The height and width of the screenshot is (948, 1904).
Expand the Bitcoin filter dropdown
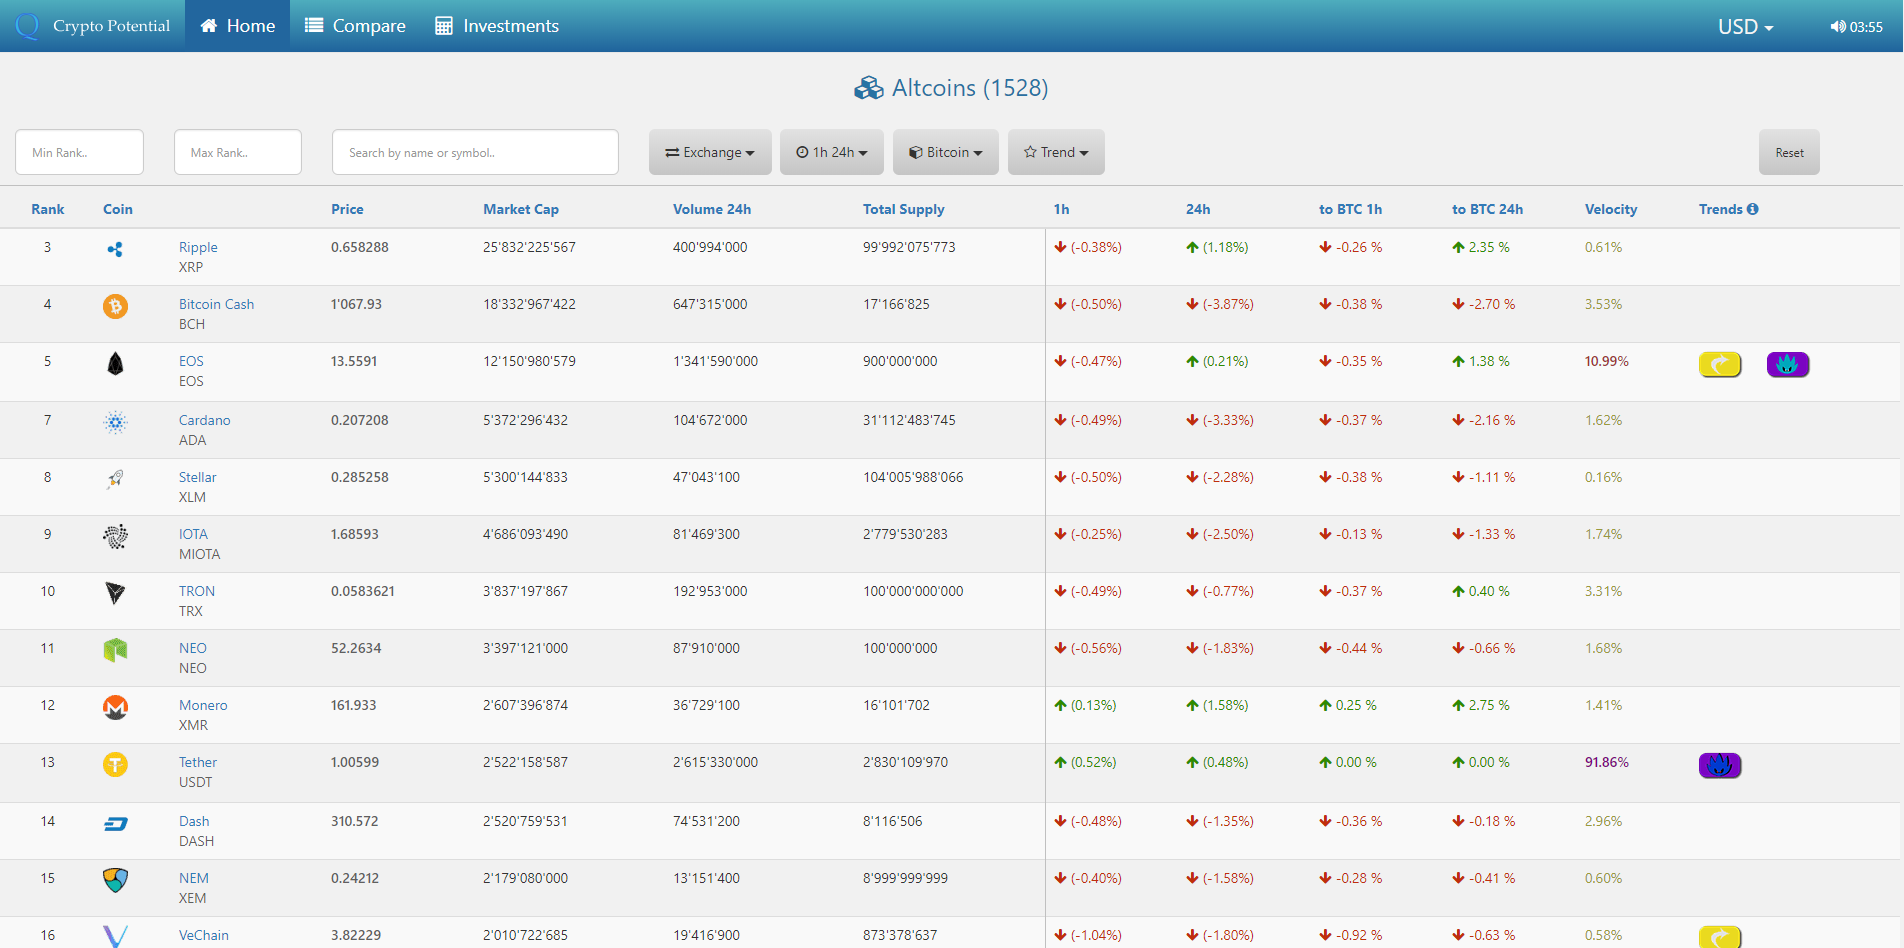click(x=946, y=152)
